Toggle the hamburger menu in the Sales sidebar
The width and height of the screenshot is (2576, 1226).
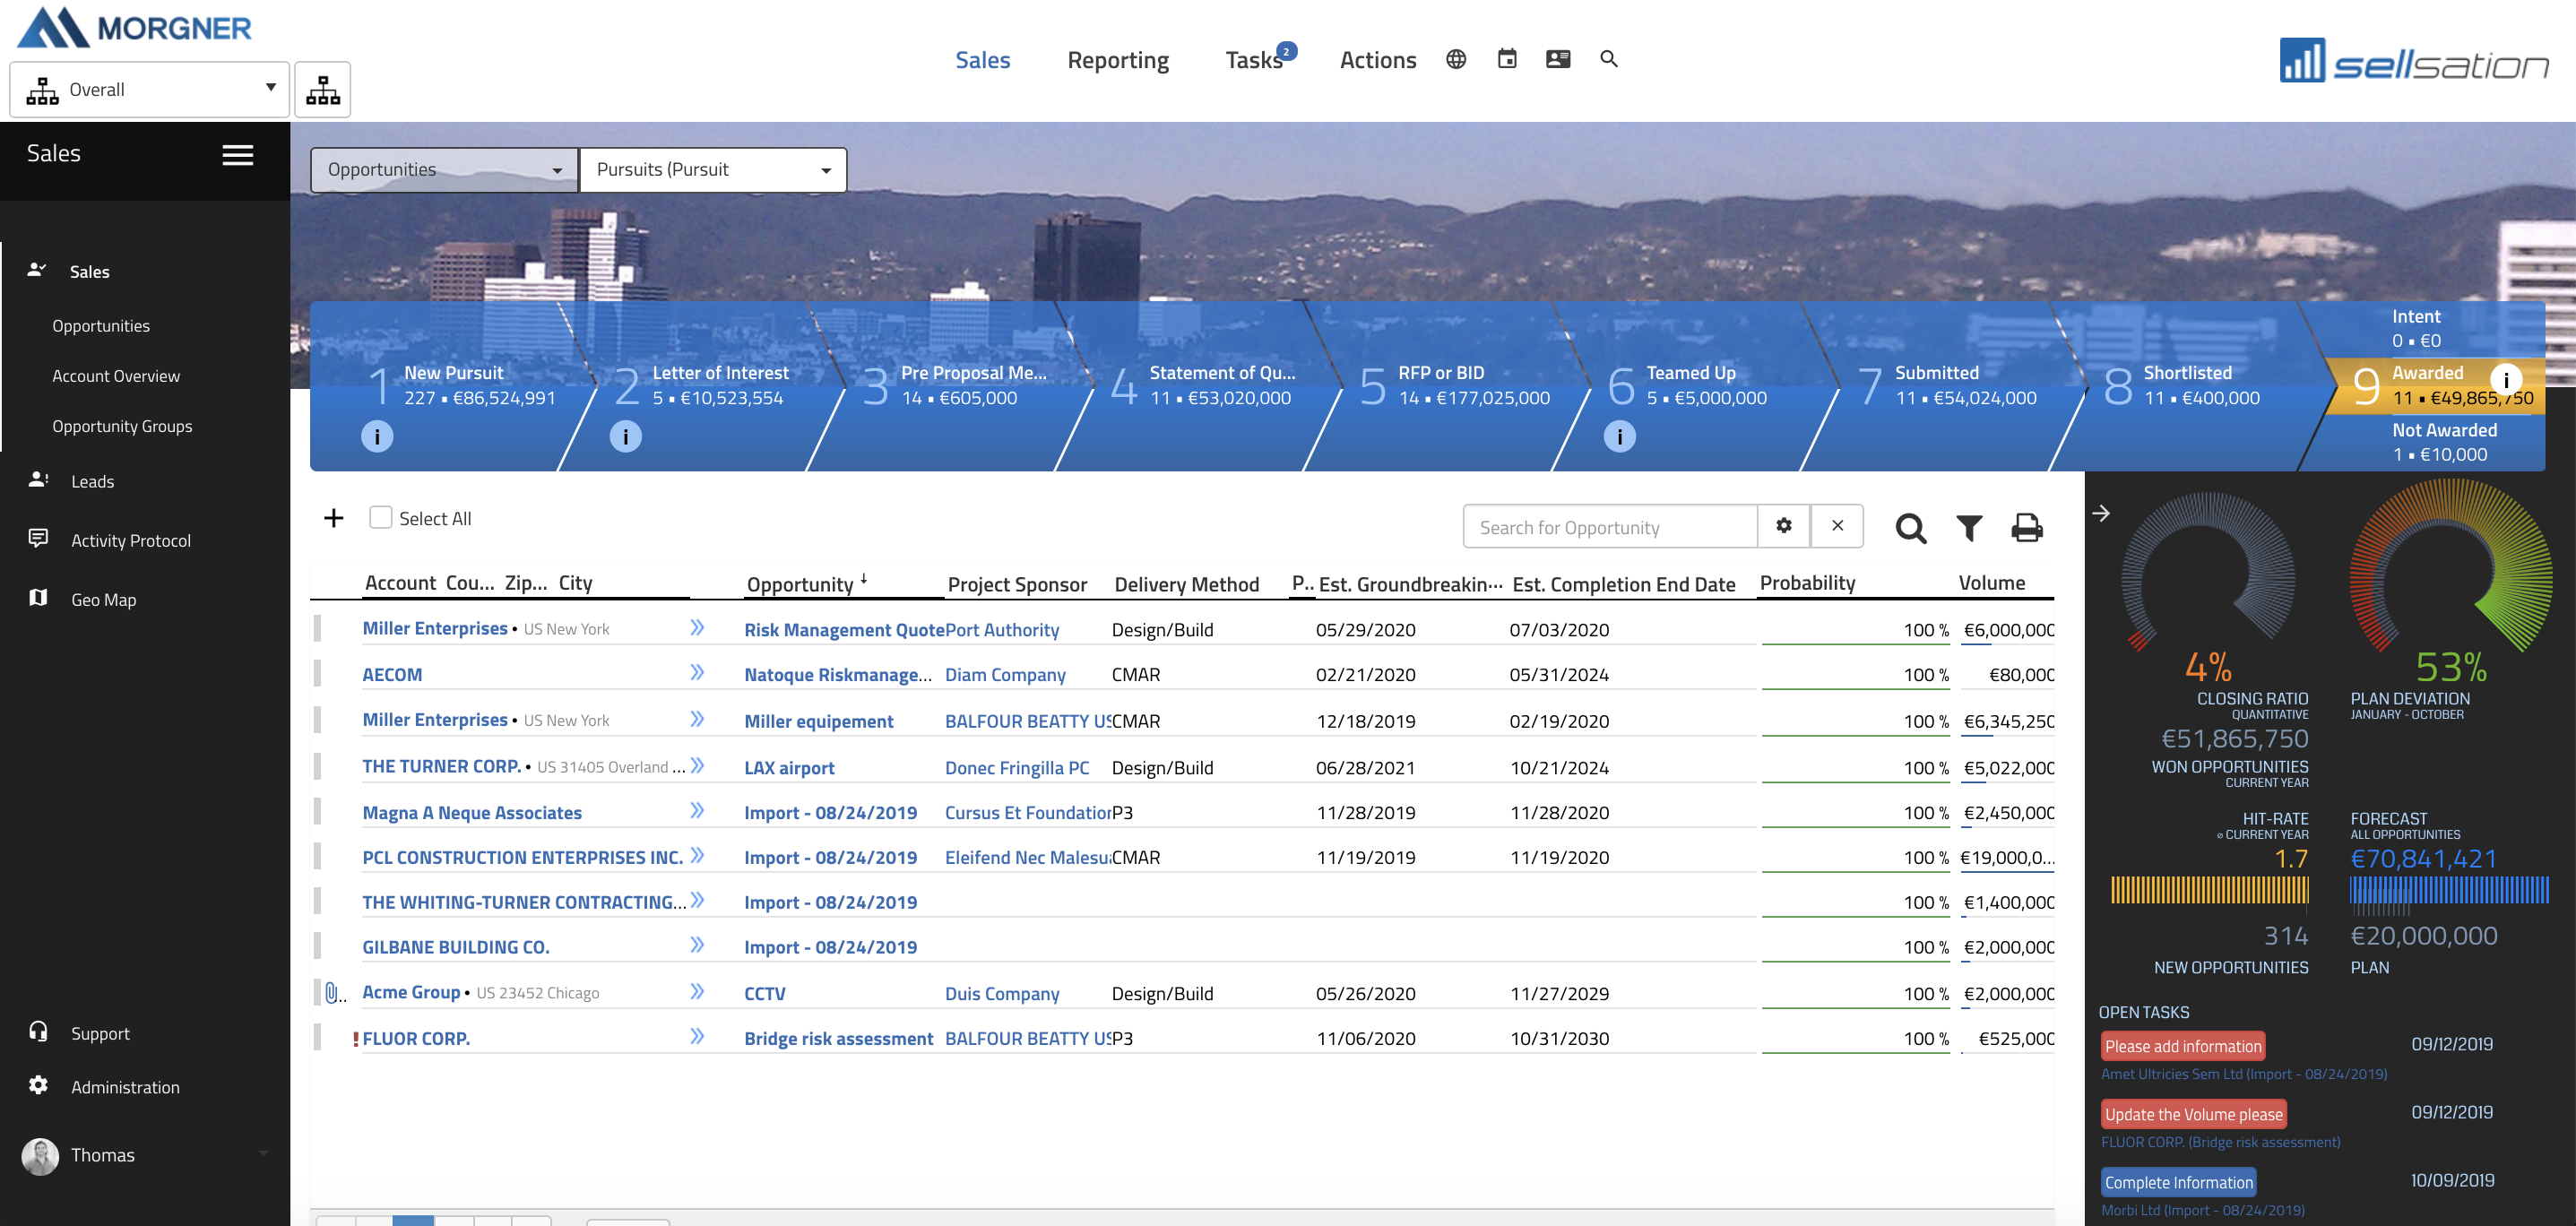(x=237, y=155)
